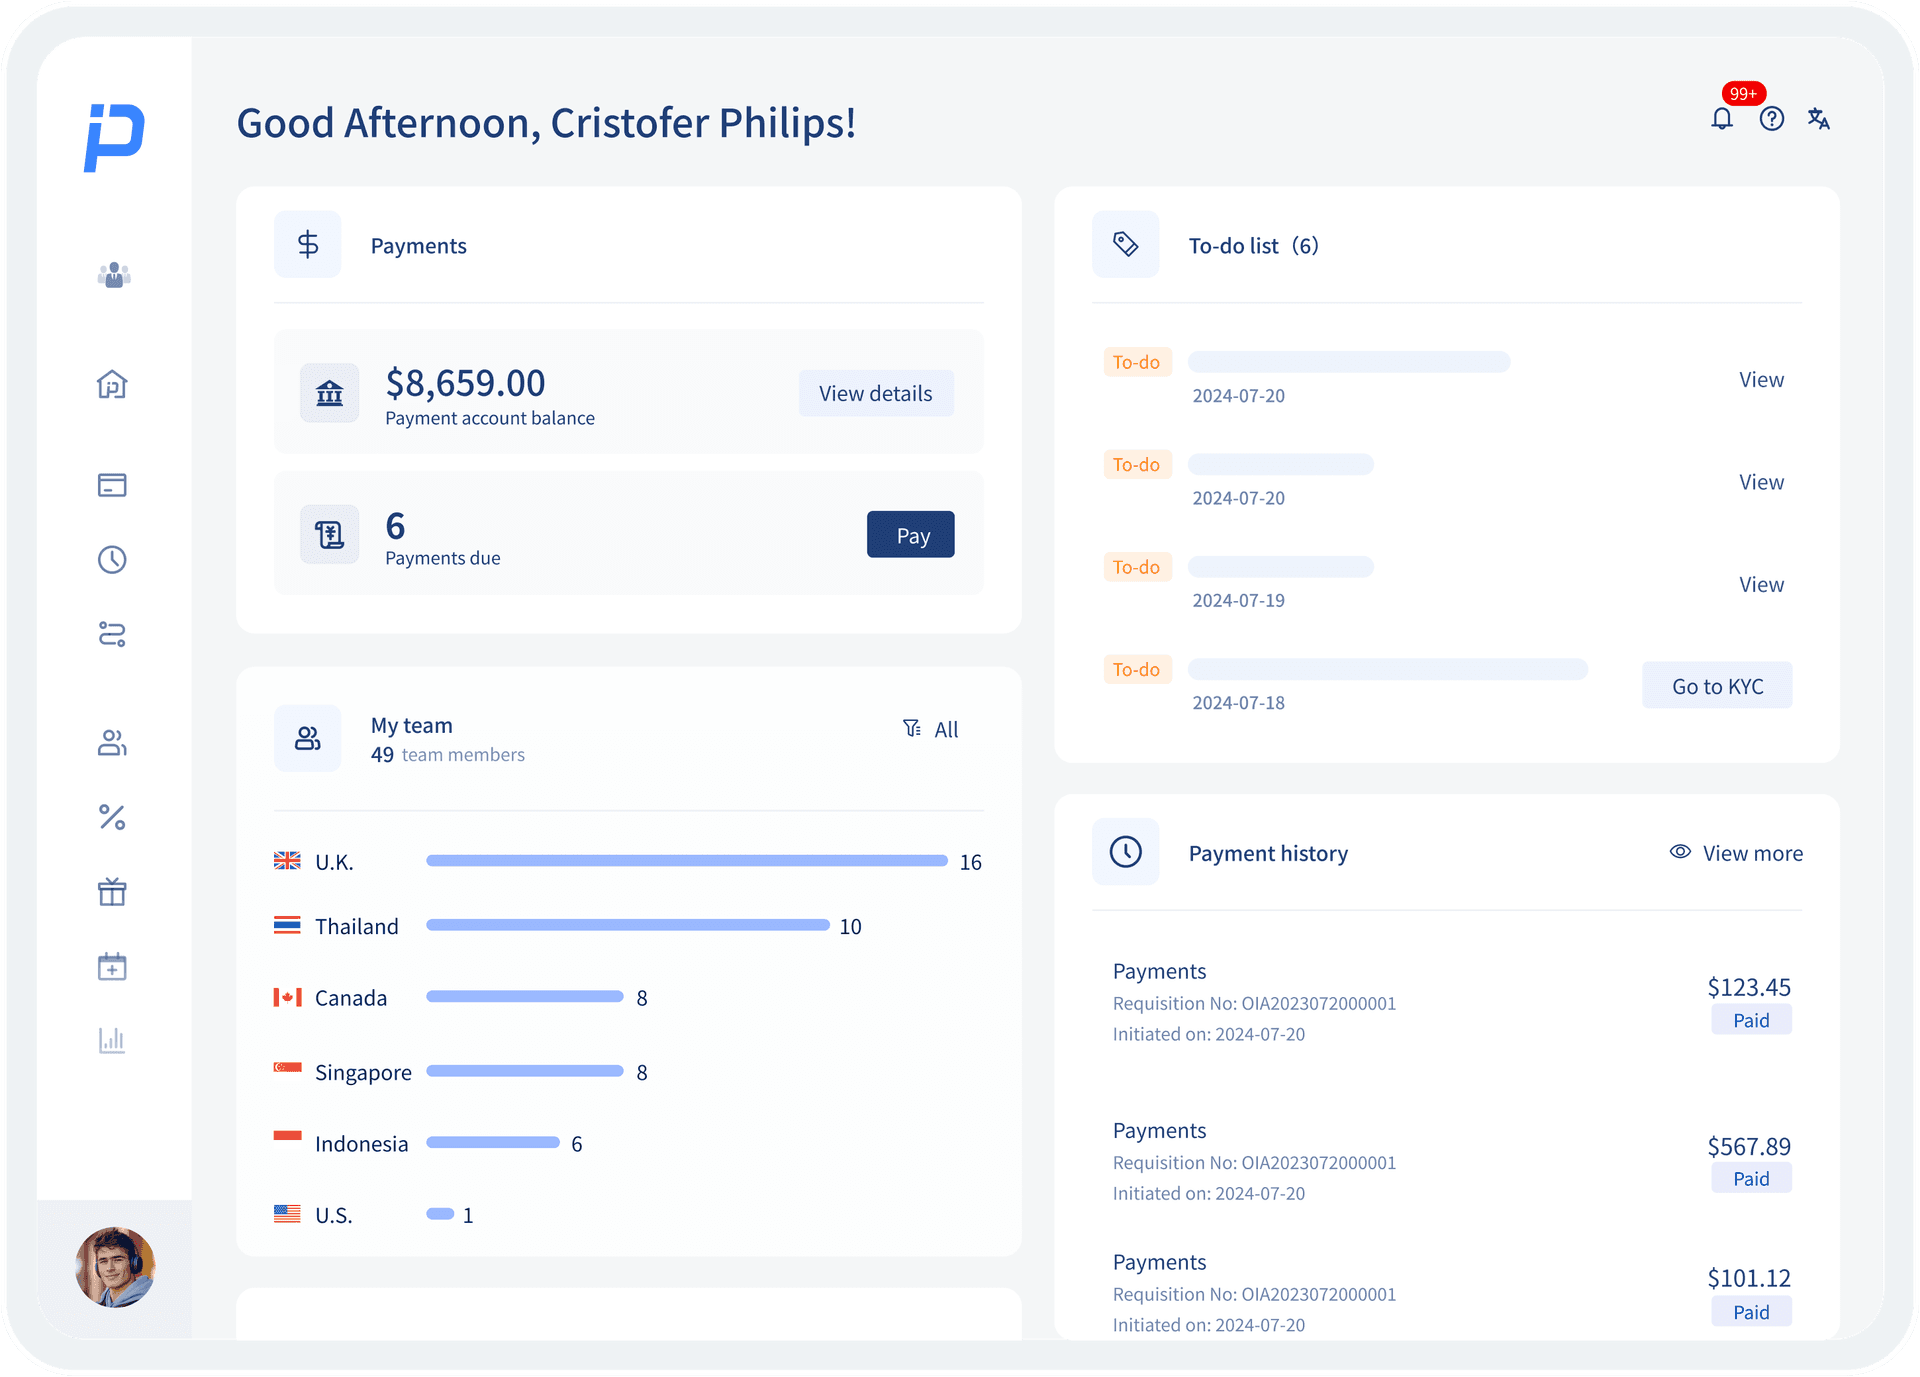Click View beside the first 2024-07-20 to-do item
The image size is (1920, 1377).
pos(1761,380)
